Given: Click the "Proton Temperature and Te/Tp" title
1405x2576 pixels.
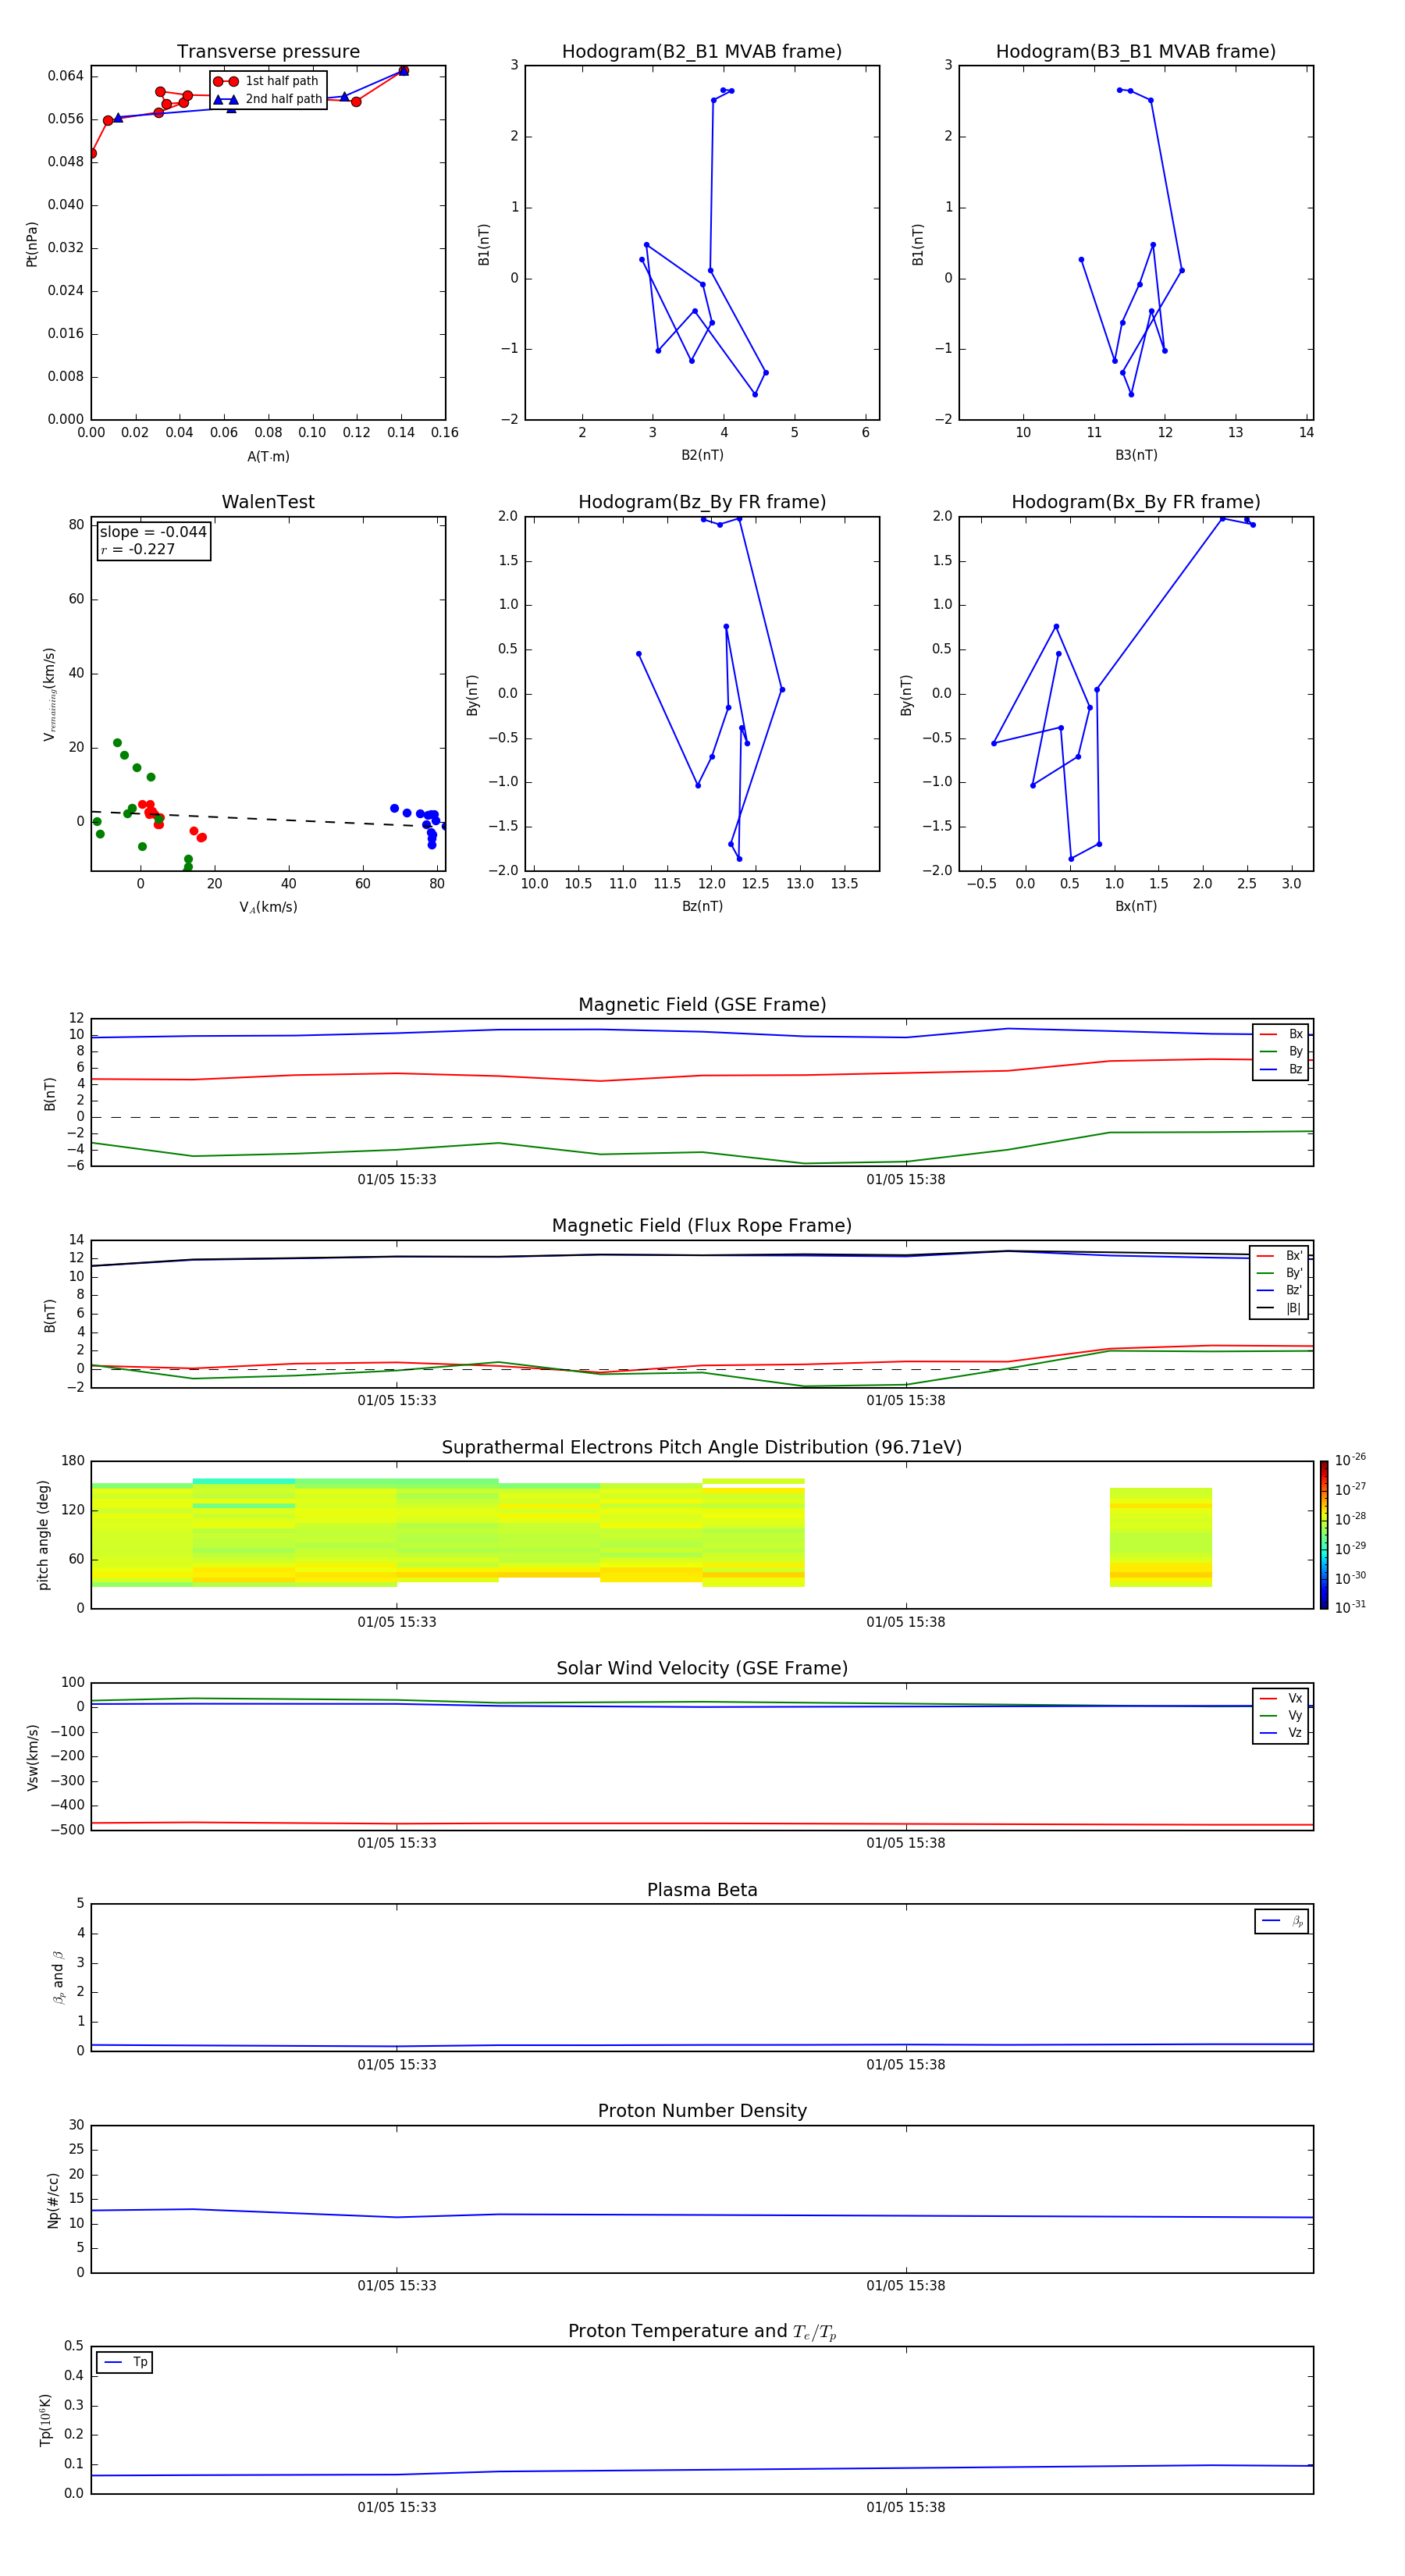Looking at the screenshot, I should [702, 2331].
